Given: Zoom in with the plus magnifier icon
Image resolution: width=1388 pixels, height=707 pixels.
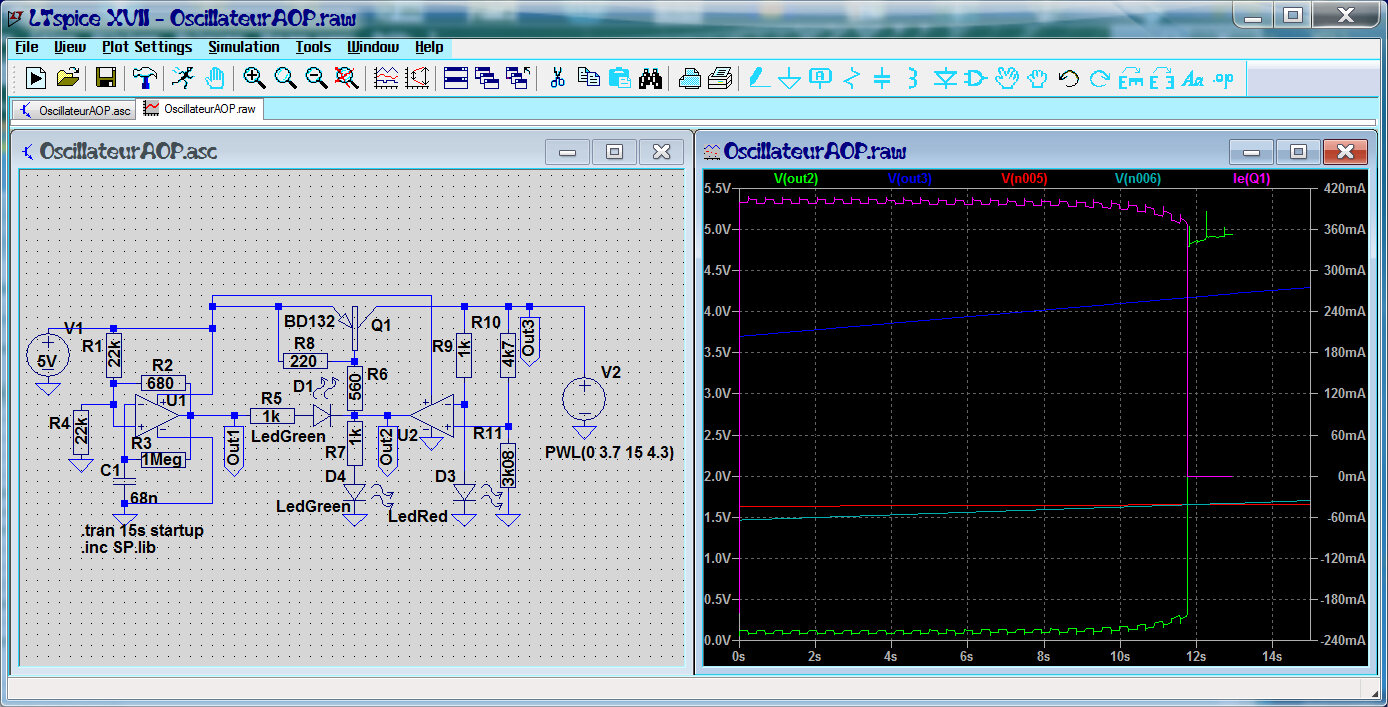Looking at the screenshot, I should (254, 77).
